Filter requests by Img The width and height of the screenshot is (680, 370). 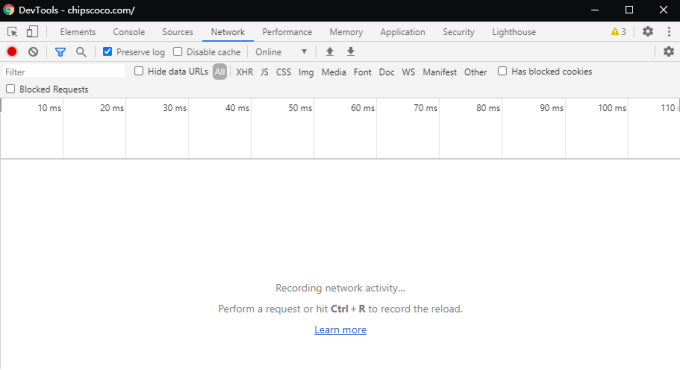(x=306, y=72)
